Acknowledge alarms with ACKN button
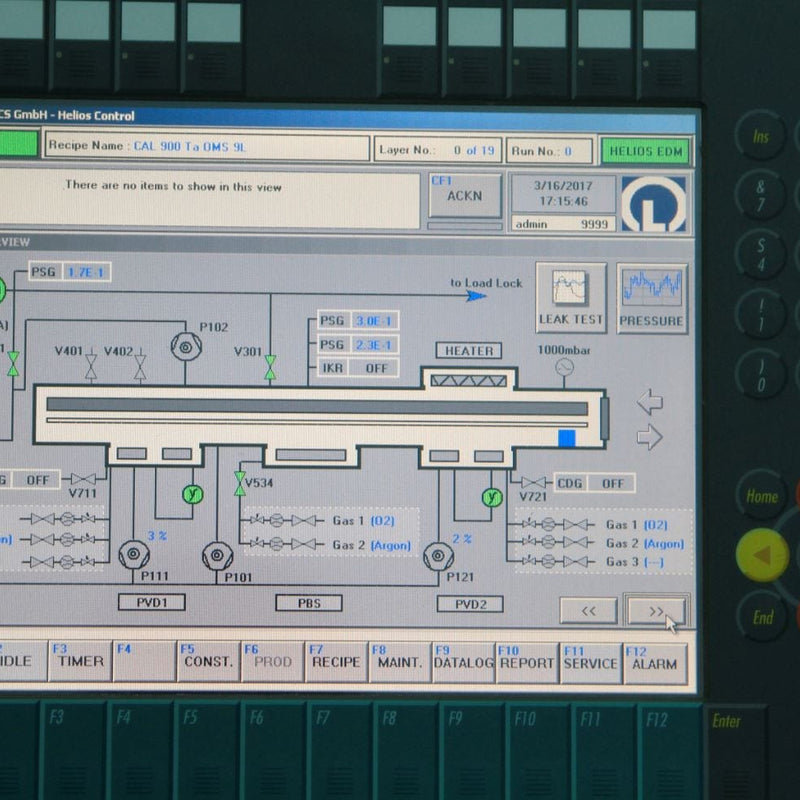 coord(464,196)
